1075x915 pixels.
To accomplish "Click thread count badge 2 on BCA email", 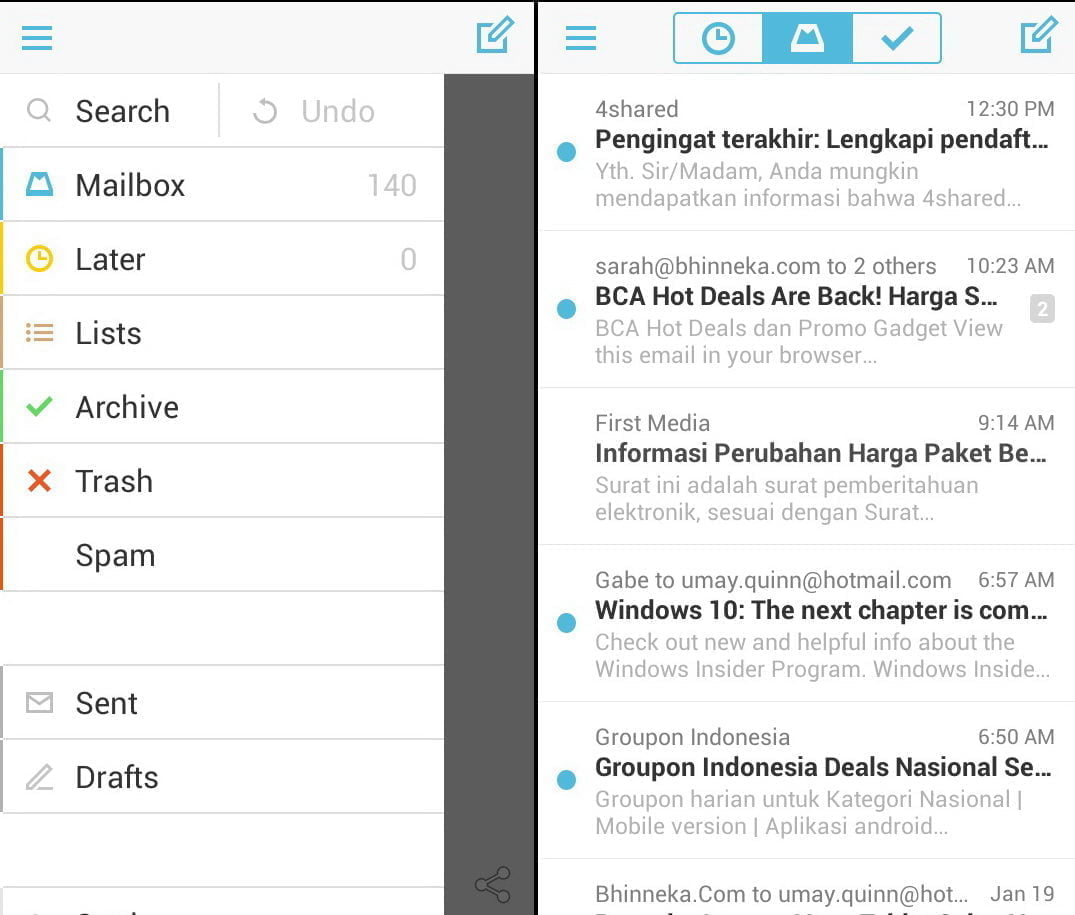I will pyautogui.click(x=1042, y=309).
